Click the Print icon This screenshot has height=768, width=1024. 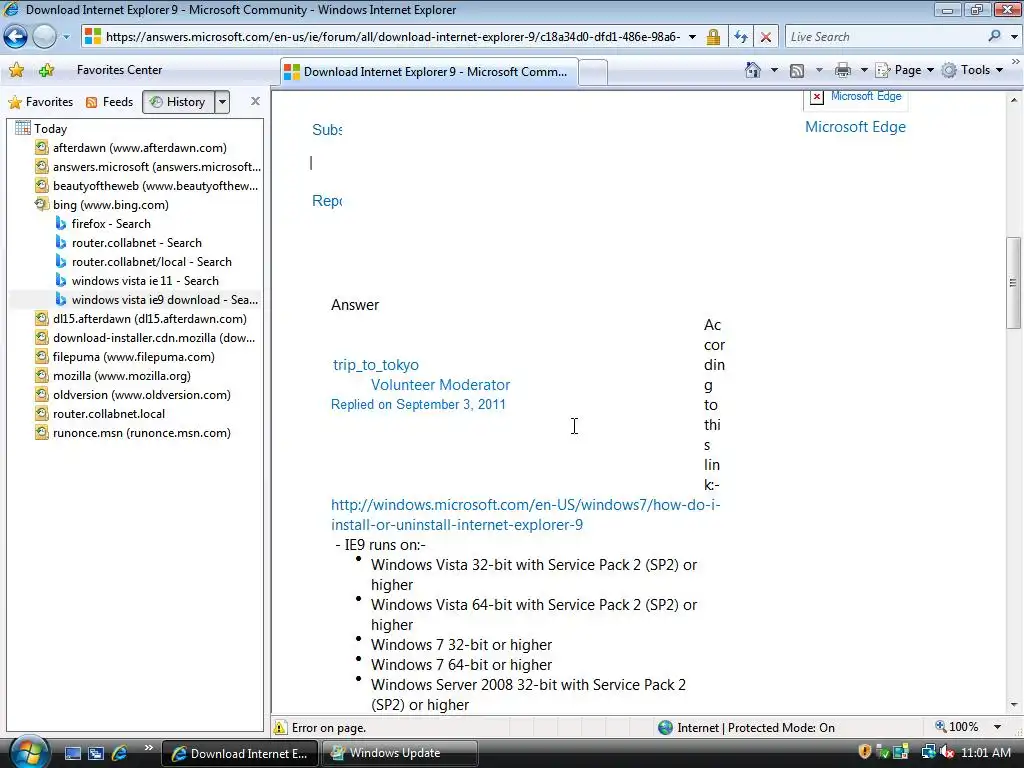[843, 70]
